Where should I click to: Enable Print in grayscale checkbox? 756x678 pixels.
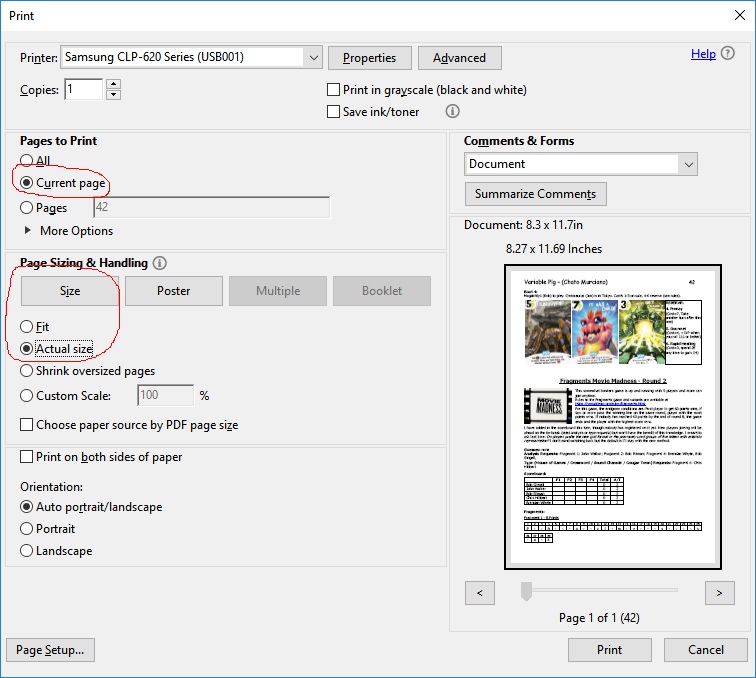334,90
